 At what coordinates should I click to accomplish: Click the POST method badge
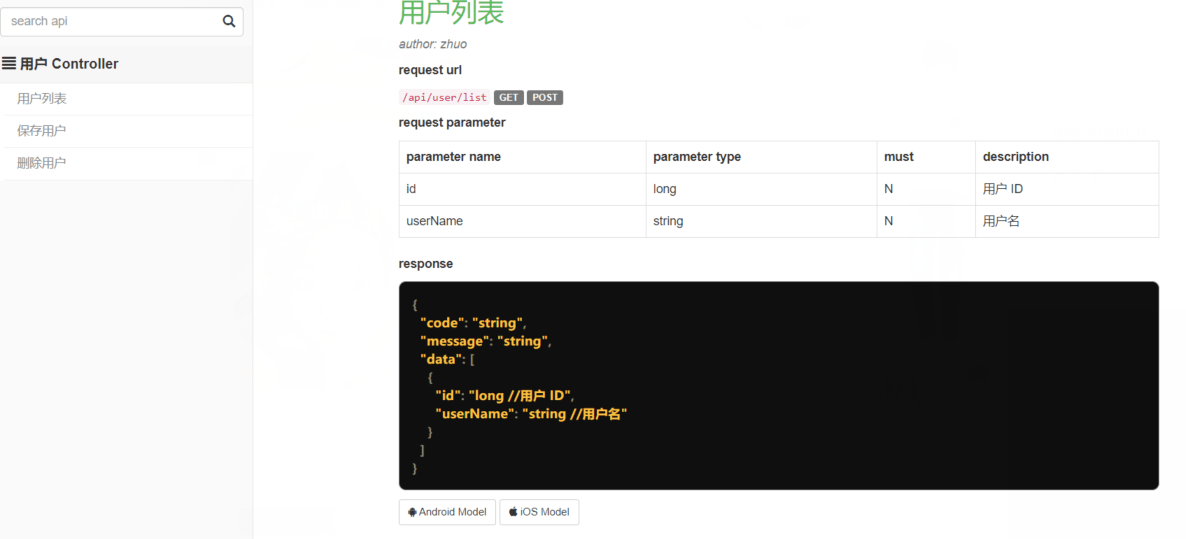point(545,97)
